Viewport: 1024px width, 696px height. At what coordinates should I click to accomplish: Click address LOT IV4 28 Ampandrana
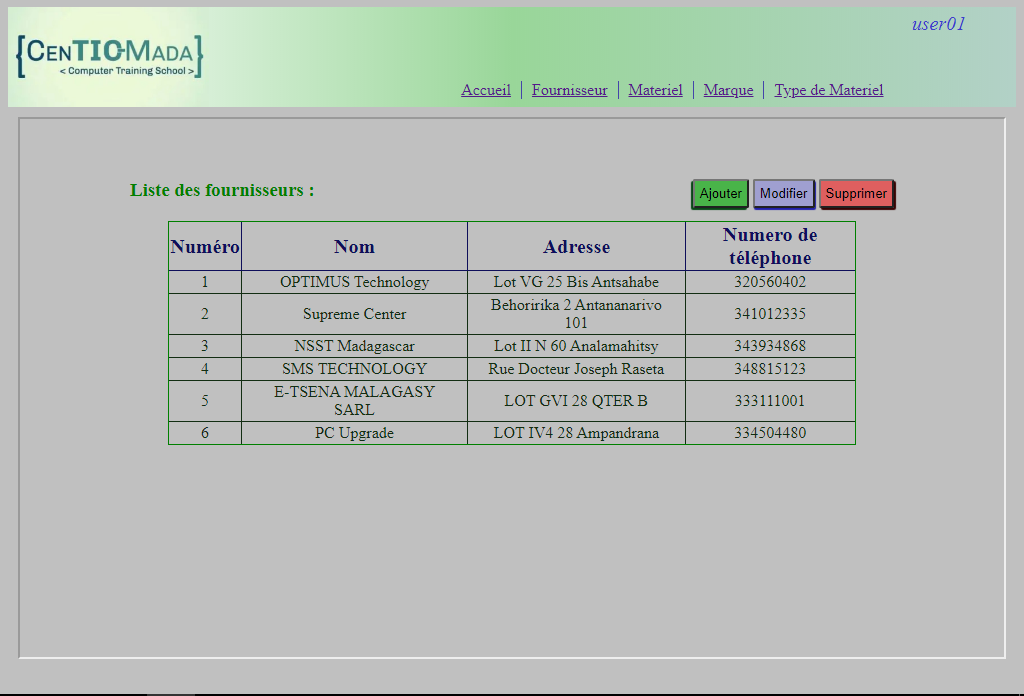577,433
